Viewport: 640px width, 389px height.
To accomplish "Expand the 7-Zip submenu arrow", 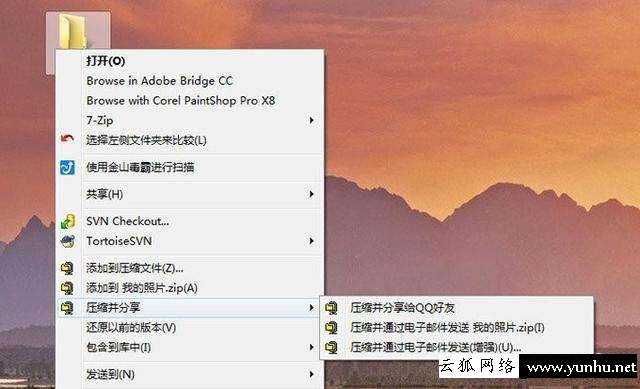I will pos(311,120).
